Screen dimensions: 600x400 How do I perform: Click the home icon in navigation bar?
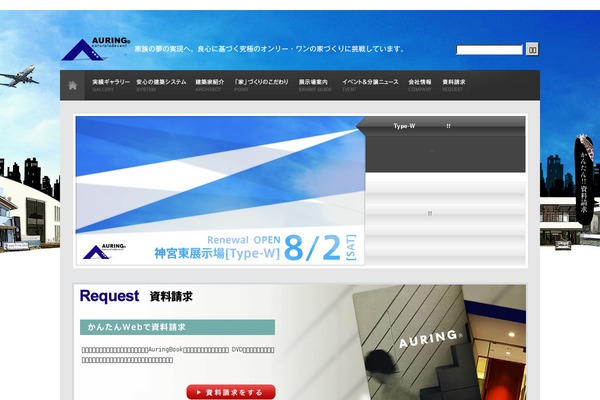[72, 85]
